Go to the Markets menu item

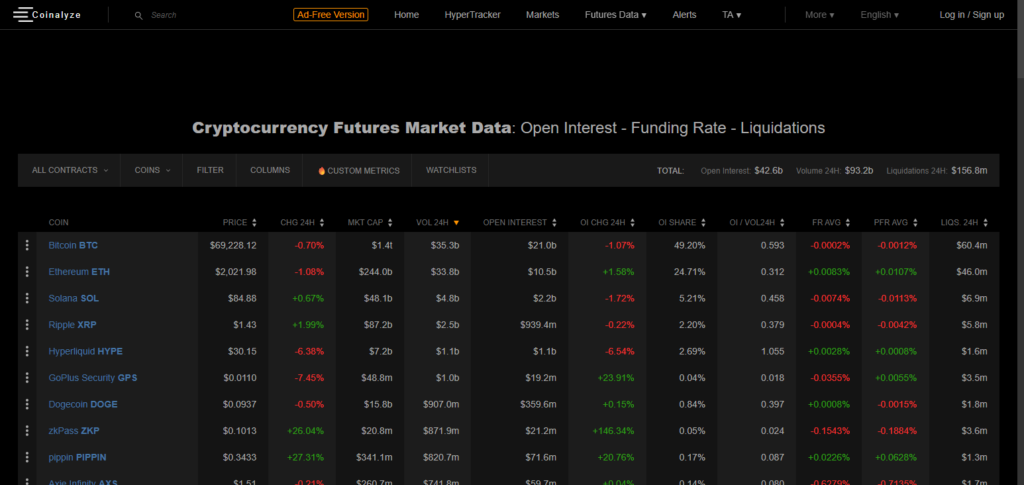542,15
